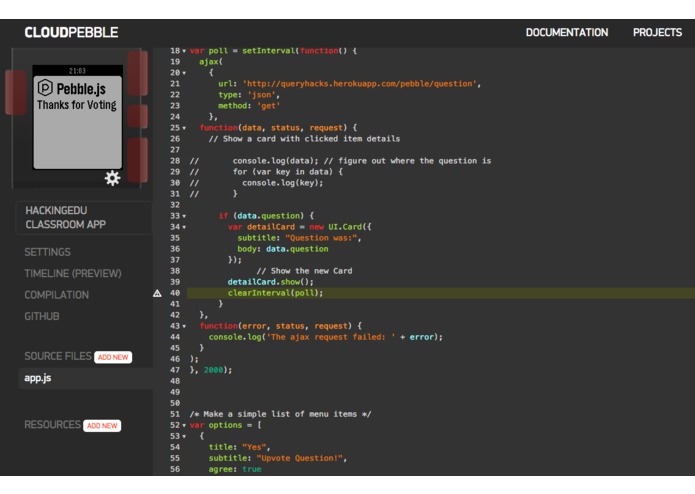Image resolution: width=695 pixels, height=494 pixels.
Task: Collapse the if block fold on line 33
Action: pos(184,216)
